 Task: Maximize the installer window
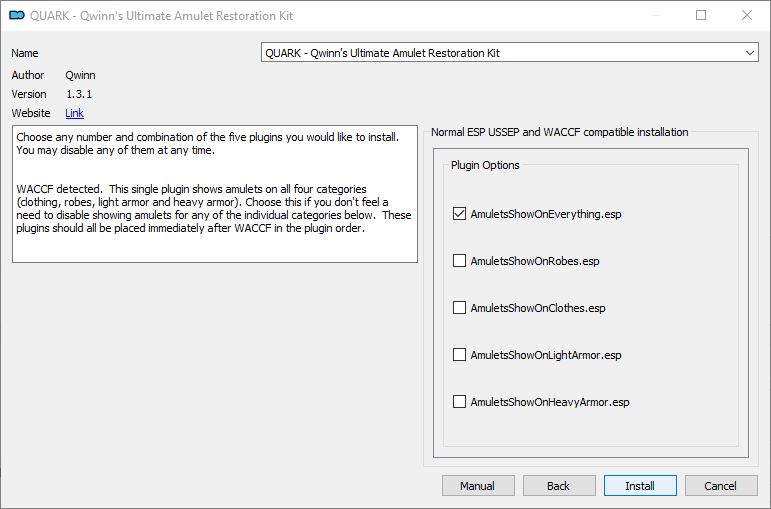pyautogui.click(x=701, y=15)
